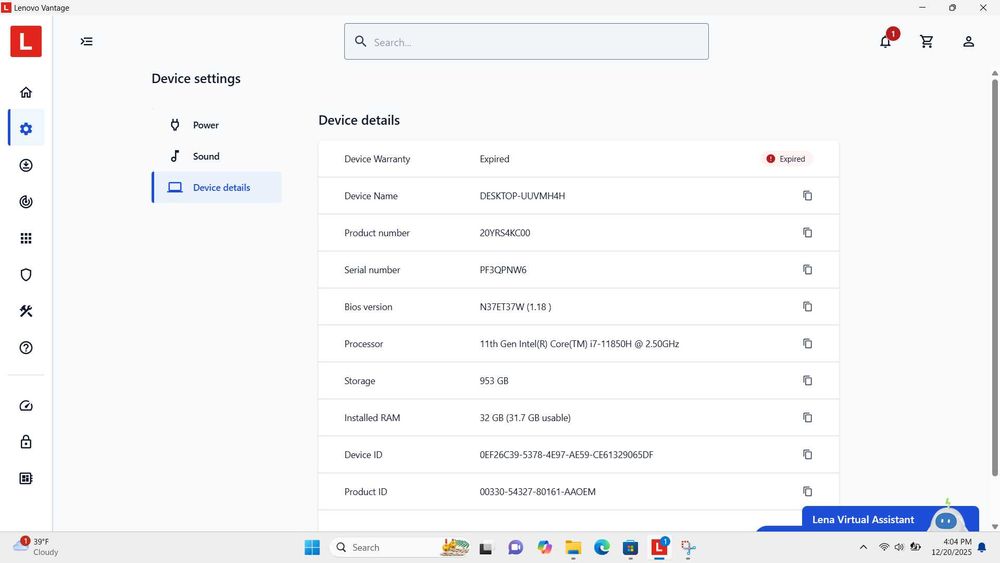This screenshot has width=1000, height=563.
Task: Open Lena Virtual Assistant chat
Action: 890,519
